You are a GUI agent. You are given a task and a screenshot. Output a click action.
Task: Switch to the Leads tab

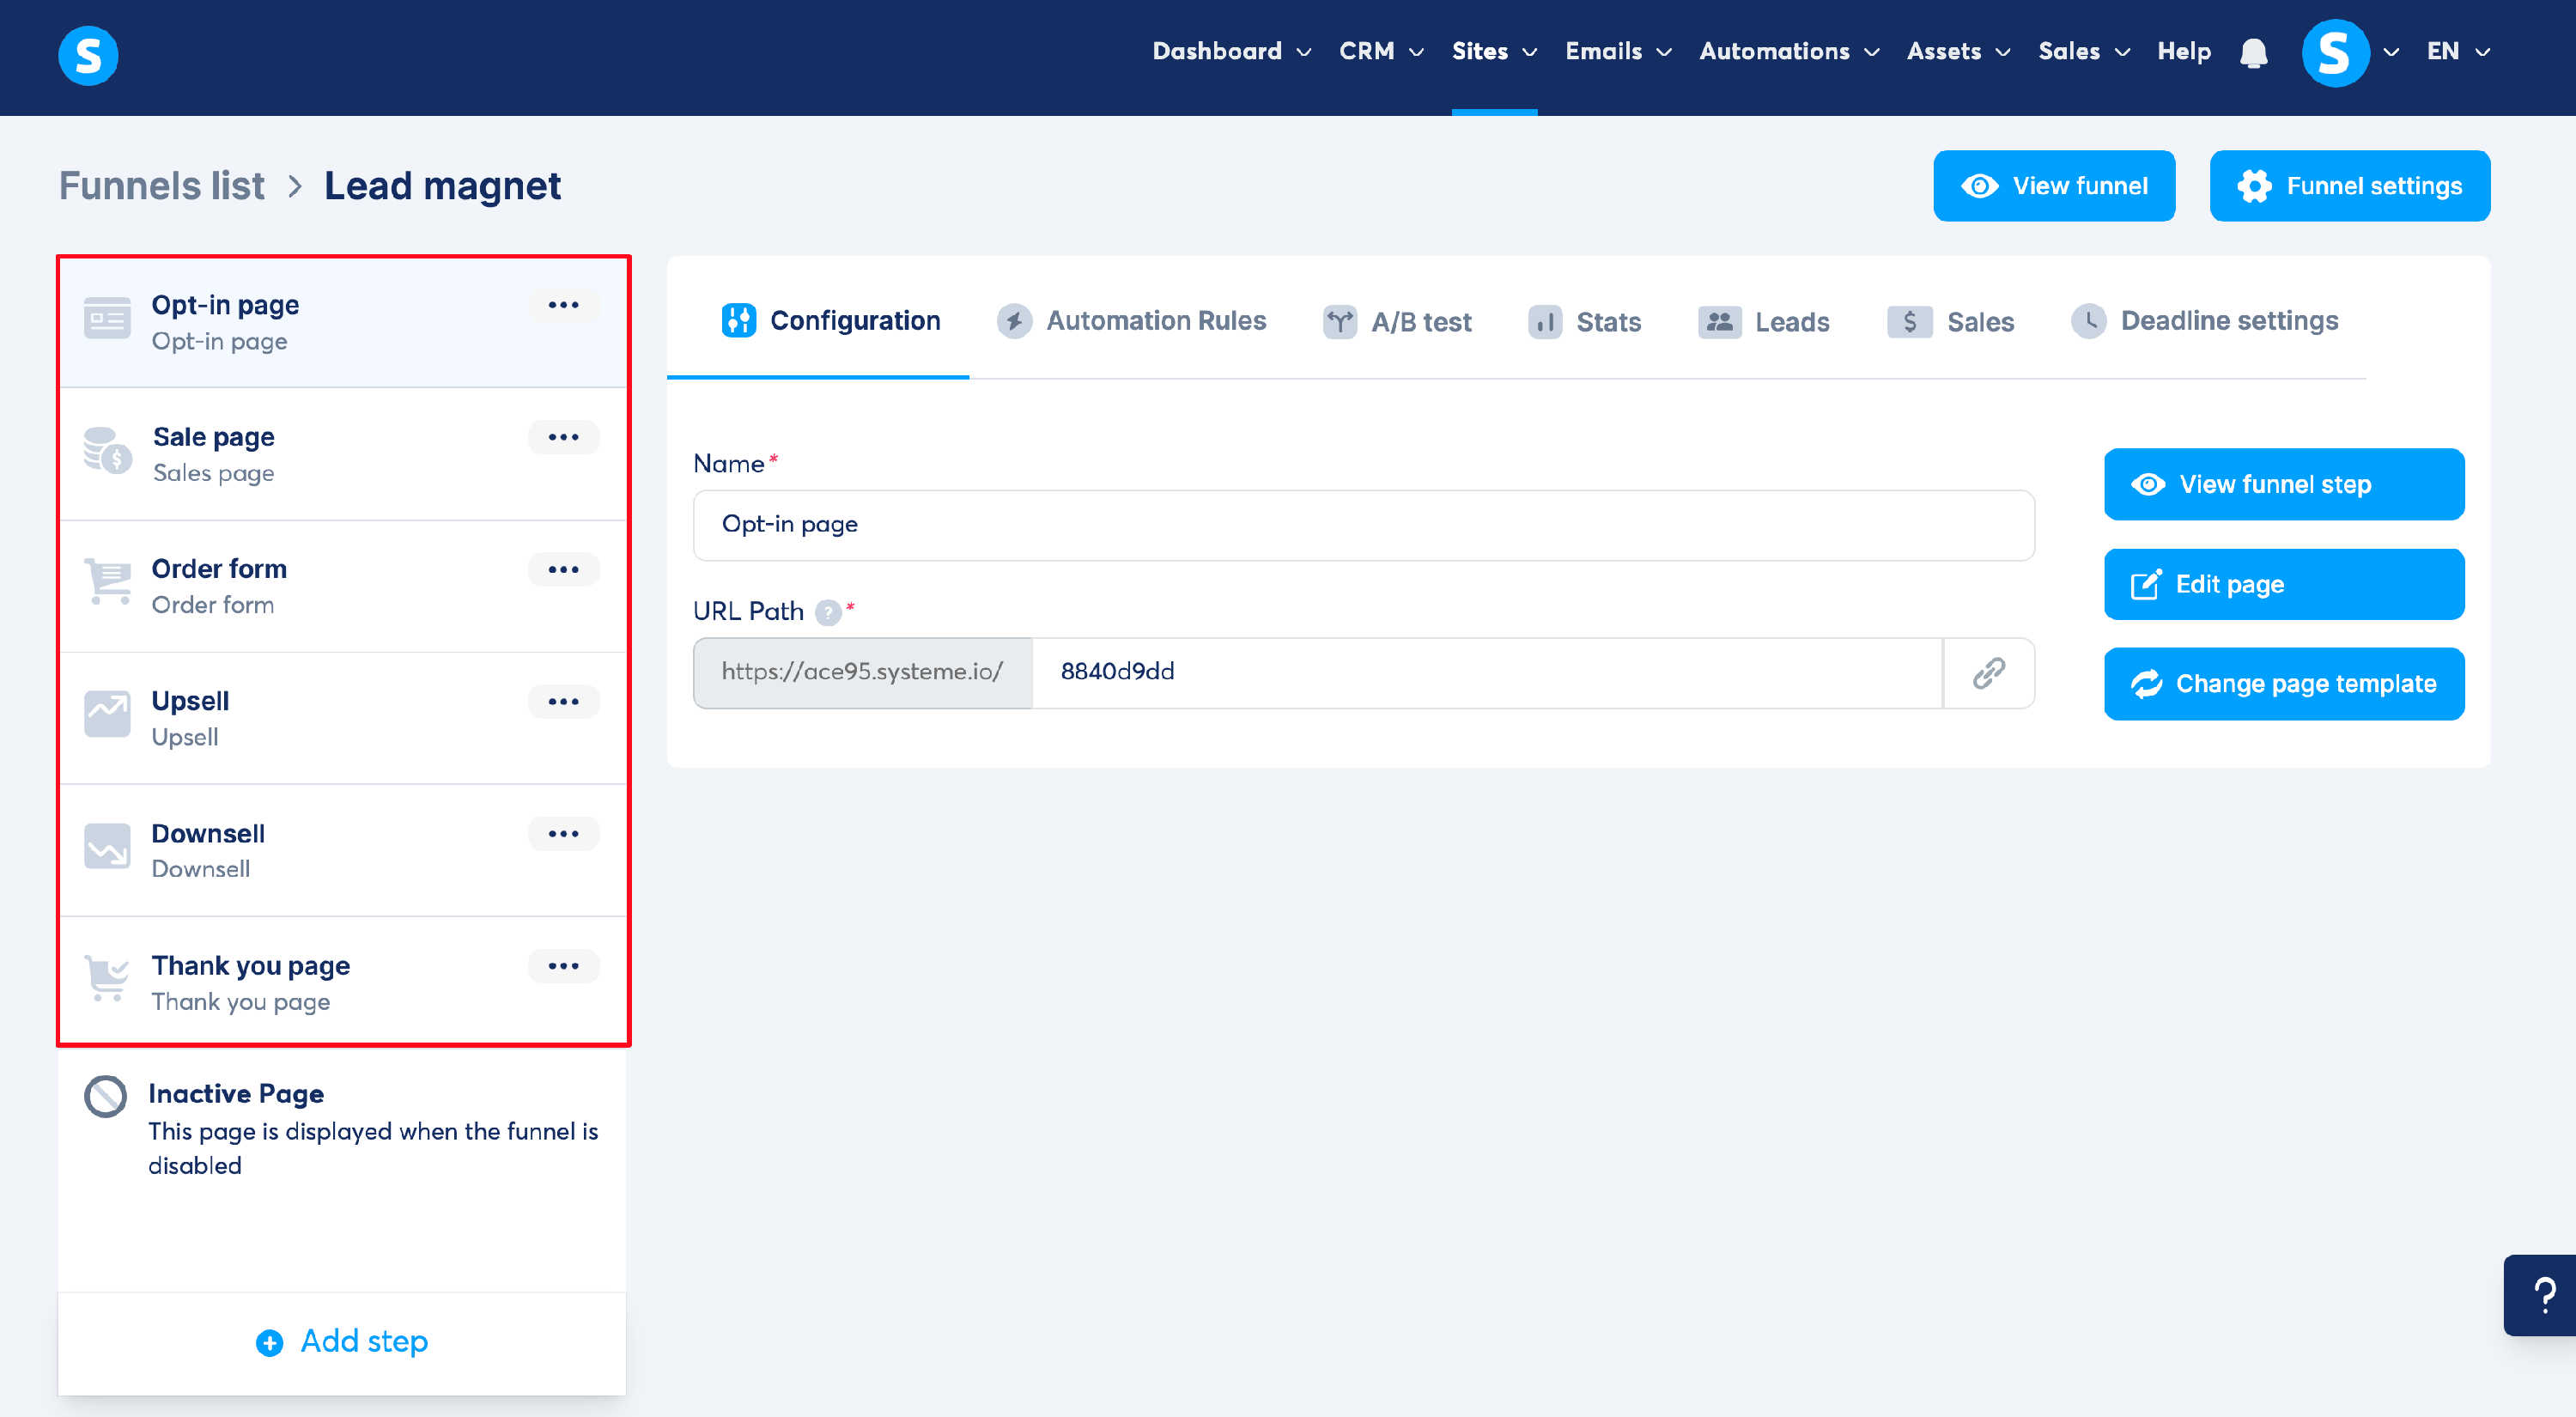[1763, 321]
